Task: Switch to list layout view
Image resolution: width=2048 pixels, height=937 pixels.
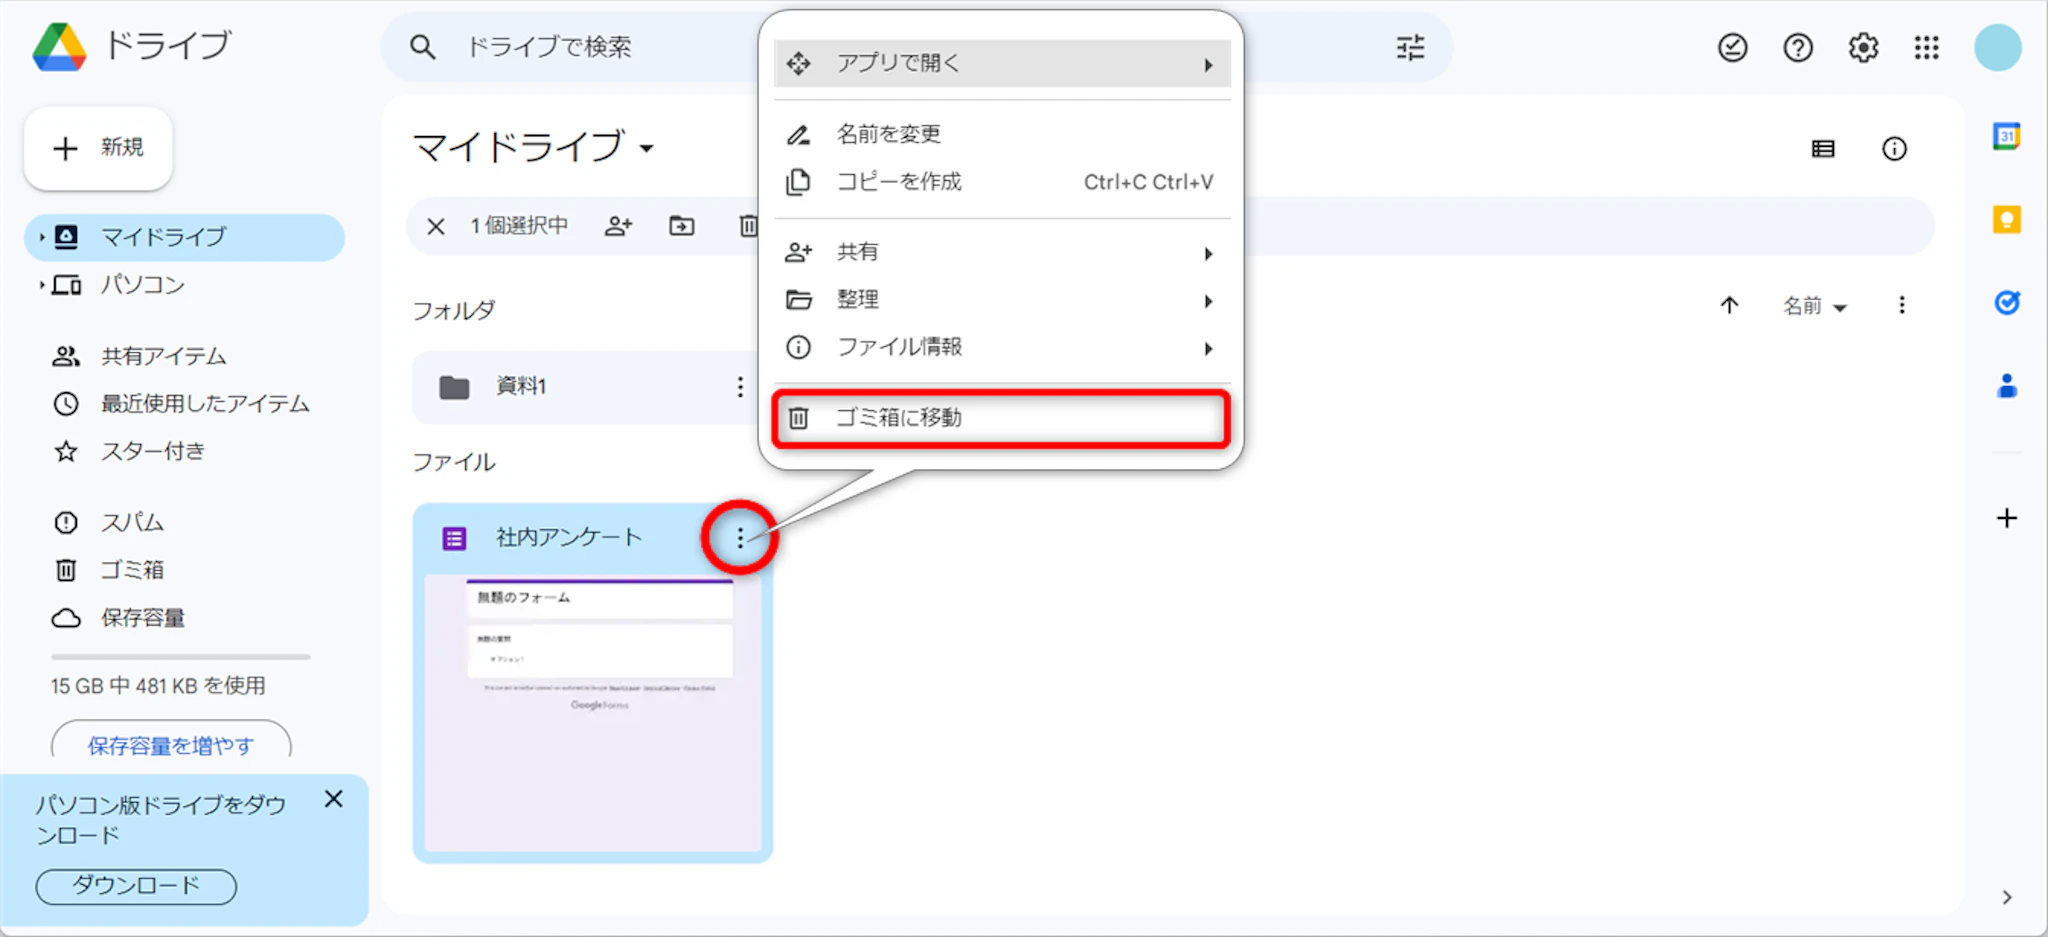Action: (1823, 149)
